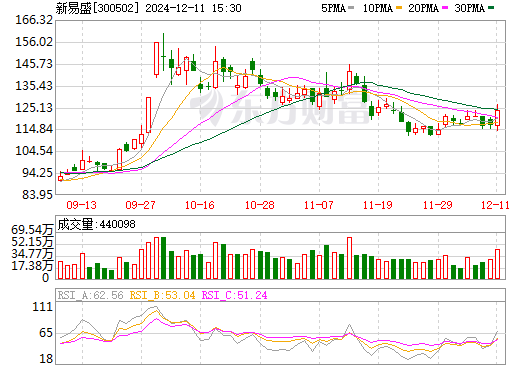Click the 10-16 date label

(x=200, y=205)
